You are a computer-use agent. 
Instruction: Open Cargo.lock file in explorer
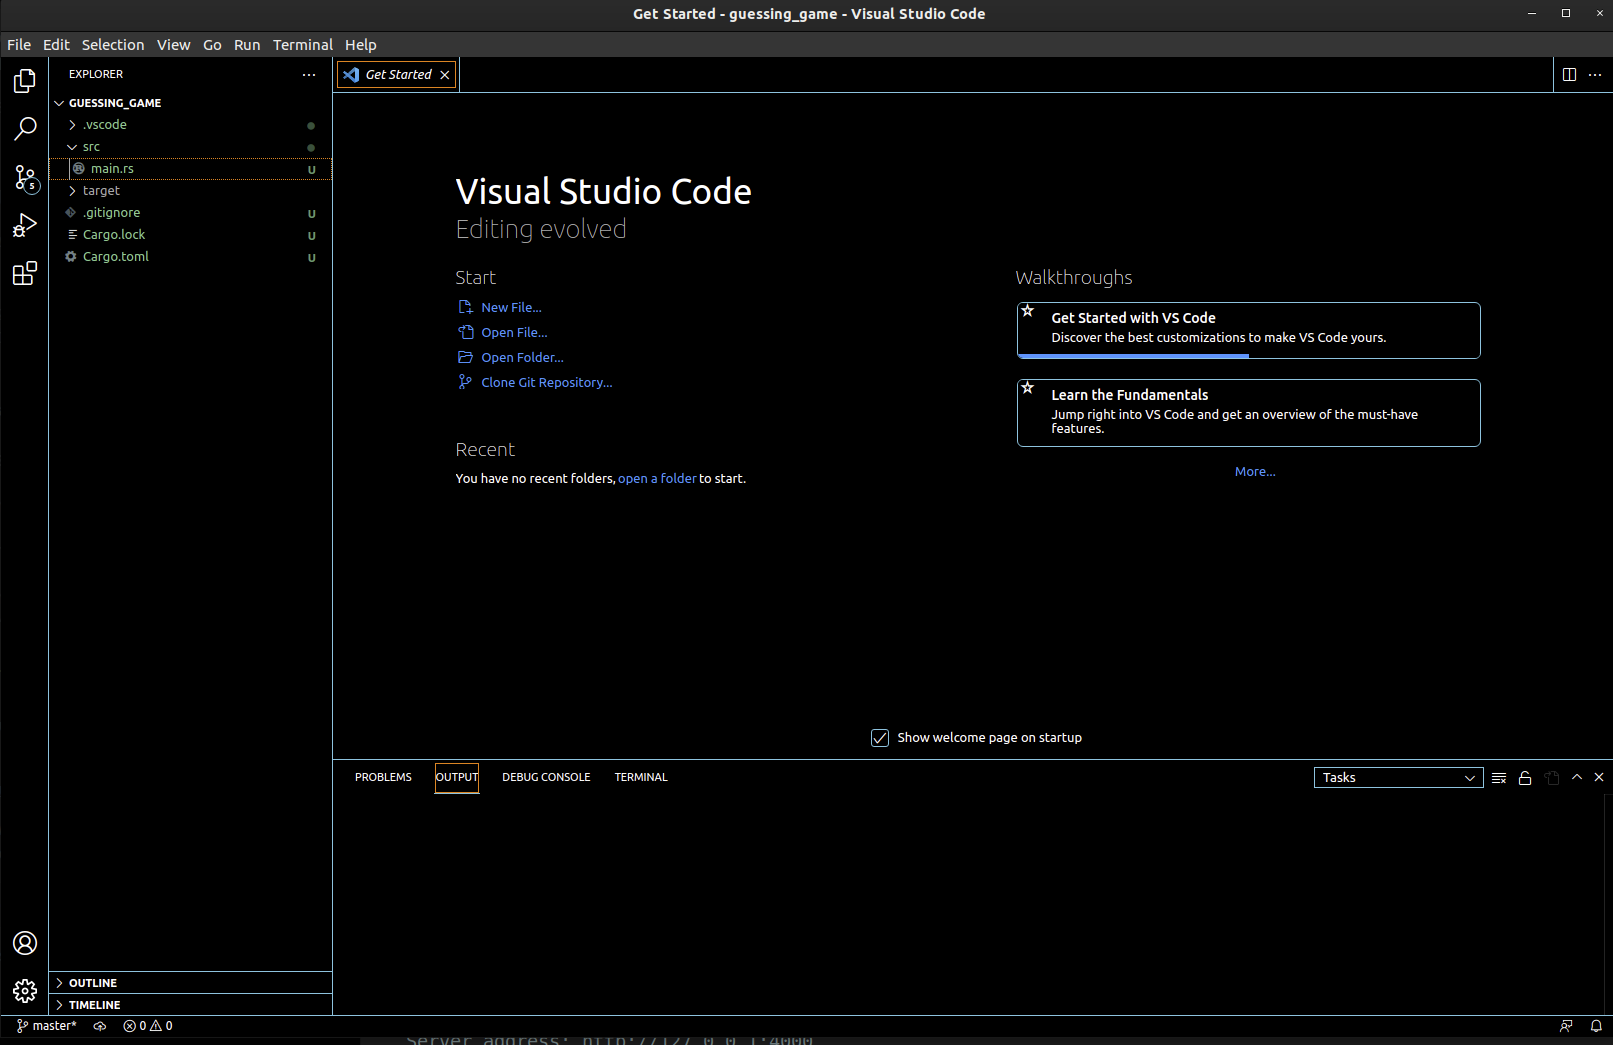(x=190, y=235)
